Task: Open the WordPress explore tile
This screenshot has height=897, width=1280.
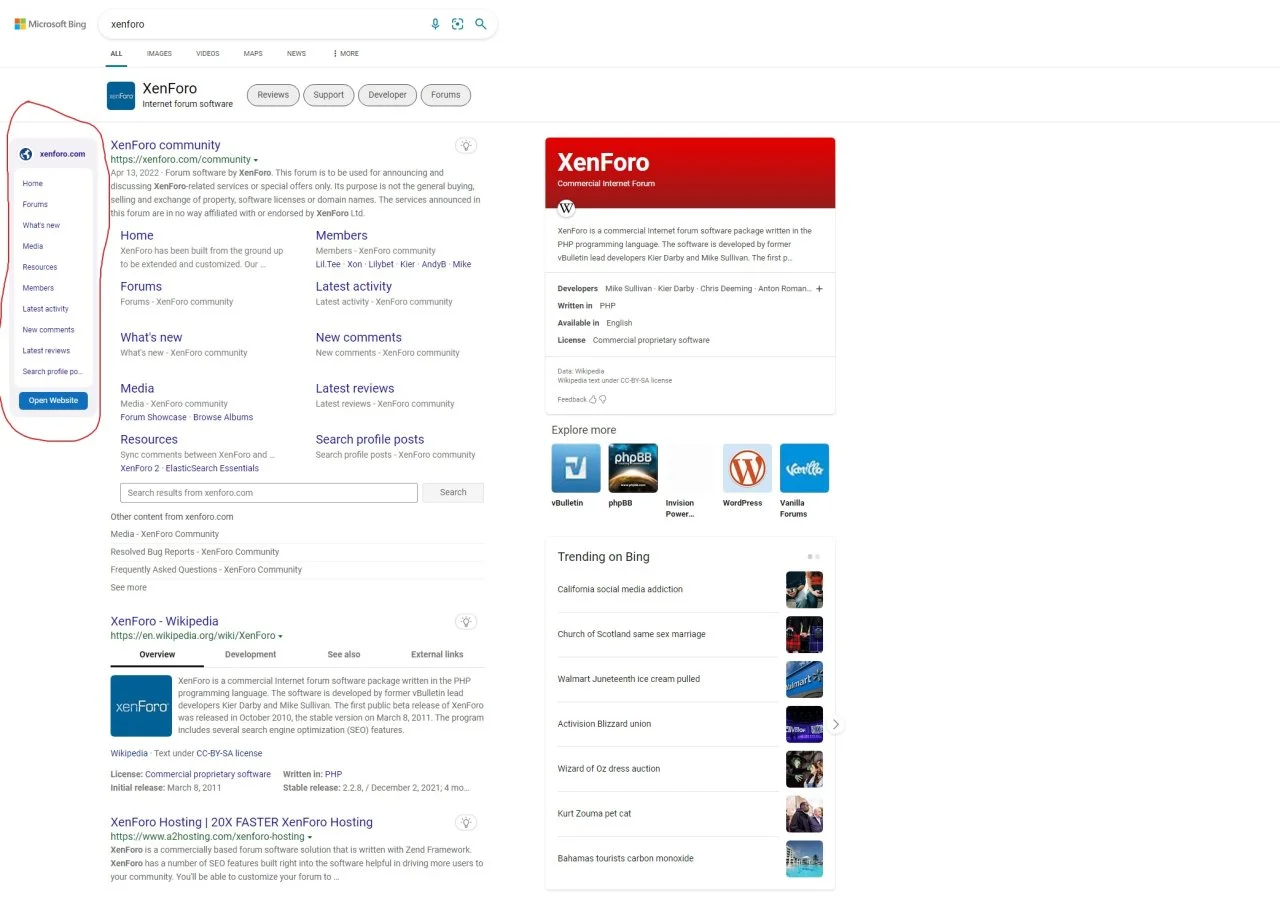Action: click(x=747, y=468)
